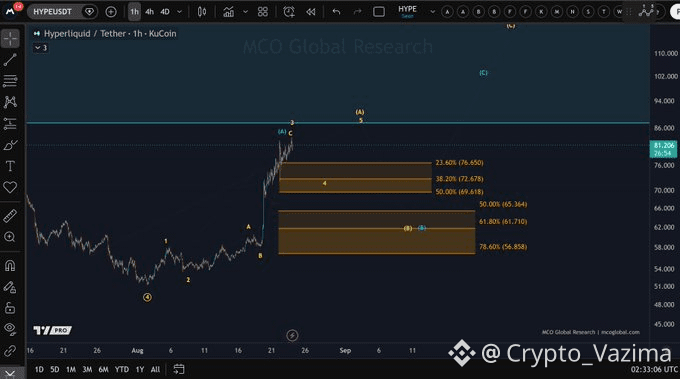Viewport: 680px width, 379px height.
Task: Click the 61.80% (61.710) Fibonacci label
Action: coord(503,222)
